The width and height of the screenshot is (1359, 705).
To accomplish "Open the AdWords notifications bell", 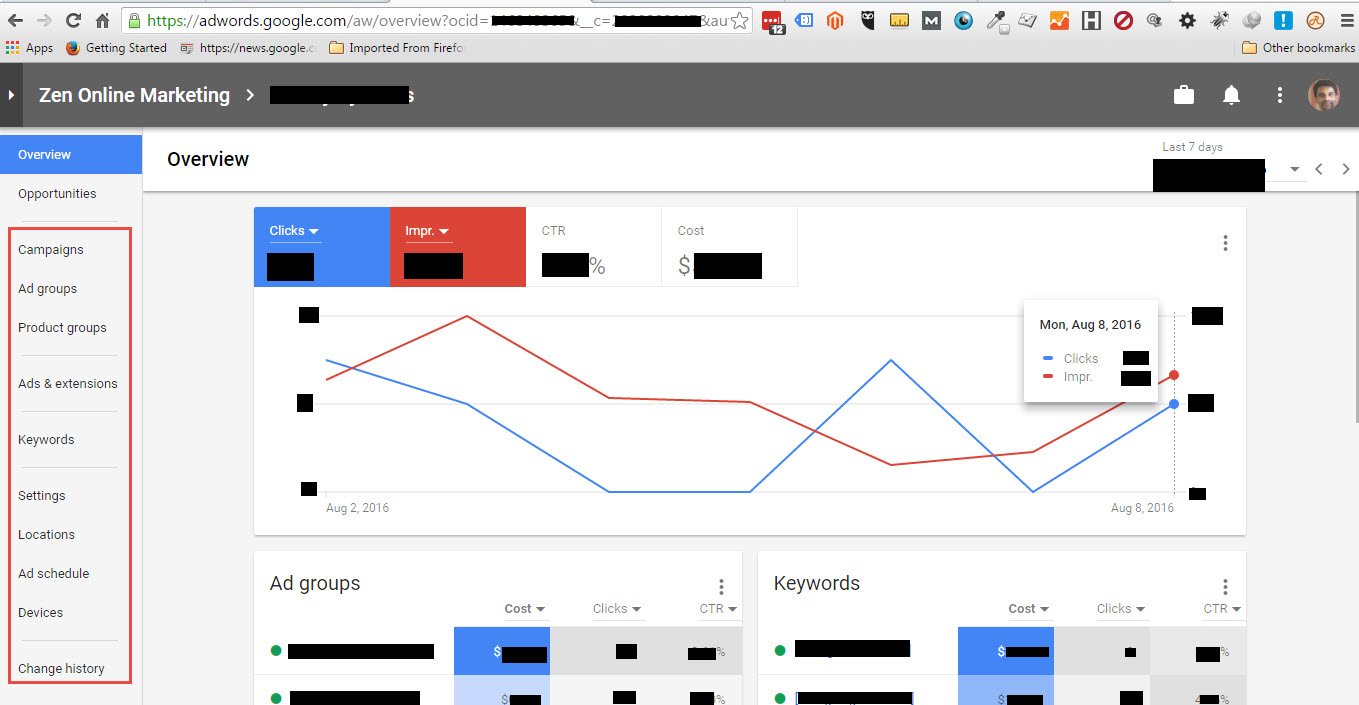I will [1231, 94].
